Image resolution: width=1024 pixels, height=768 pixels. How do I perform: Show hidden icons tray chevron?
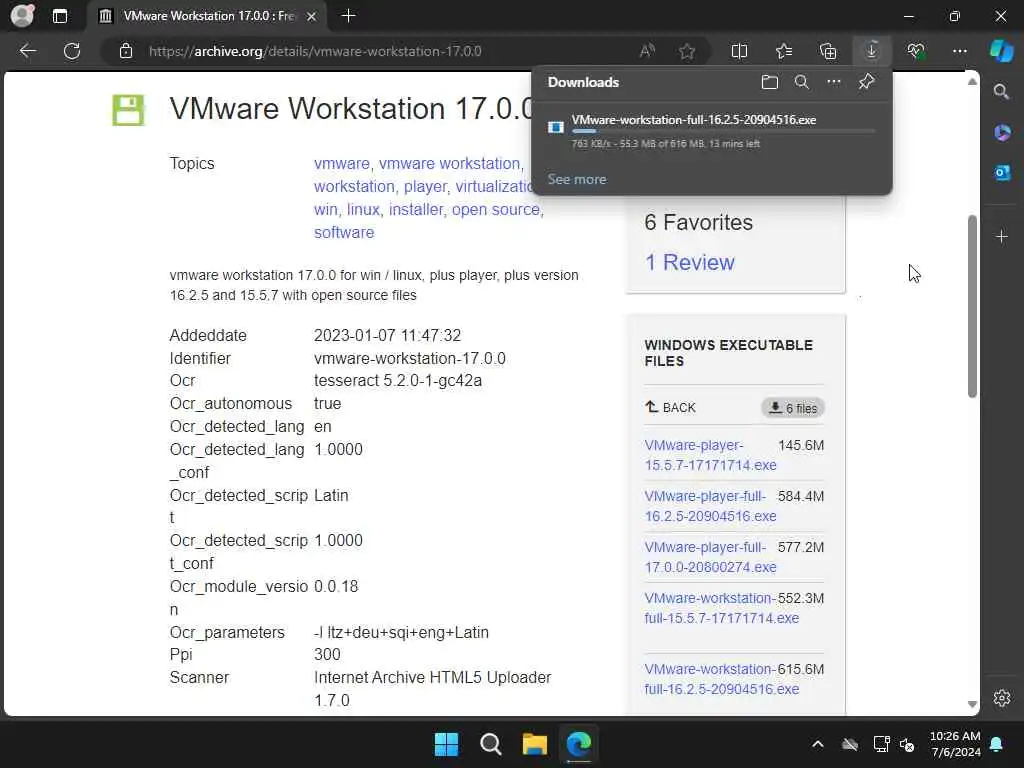coord(818,744)
